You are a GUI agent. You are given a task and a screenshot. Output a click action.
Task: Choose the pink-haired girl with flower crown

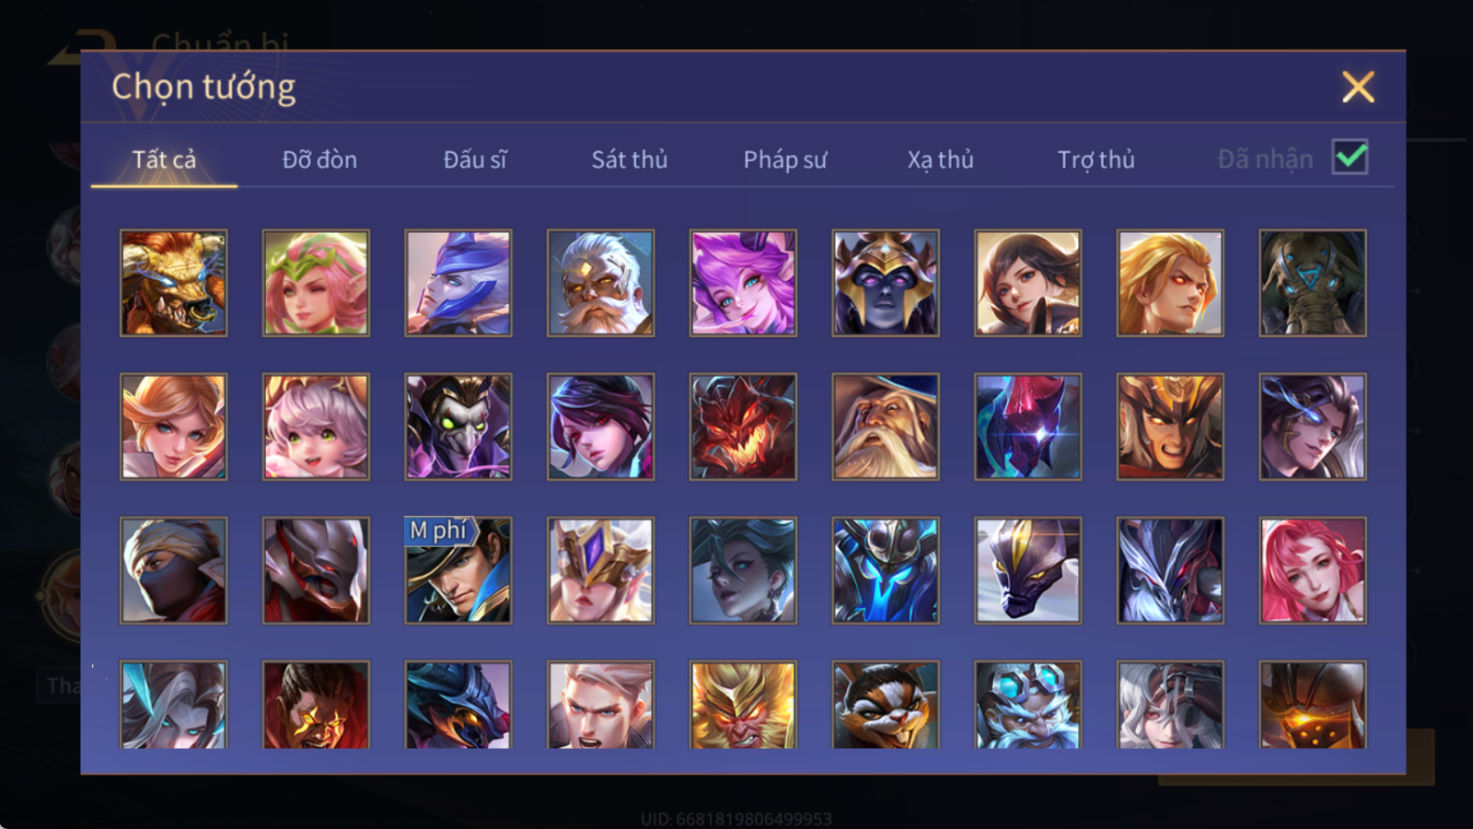click(x=316, y=283)
